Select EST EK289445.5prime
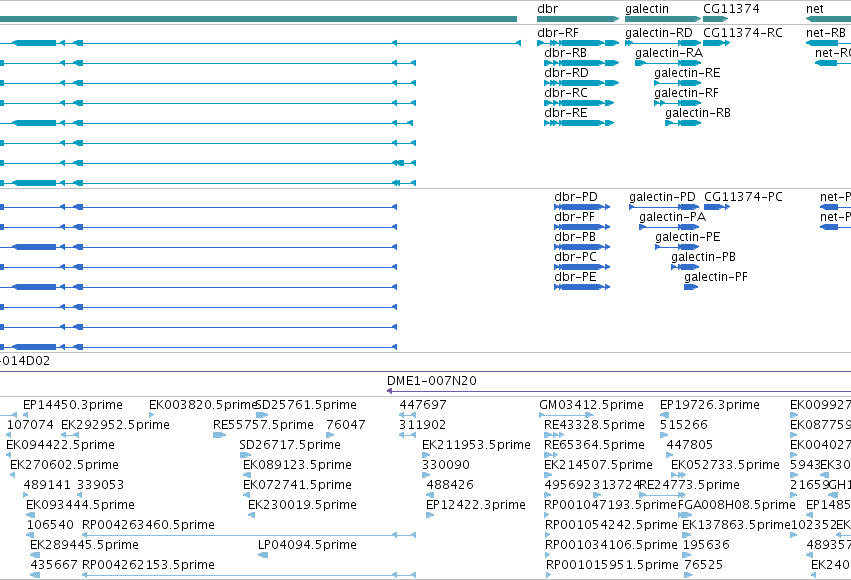The height and width of the screenshot is (580, 851). pos(84,544)
